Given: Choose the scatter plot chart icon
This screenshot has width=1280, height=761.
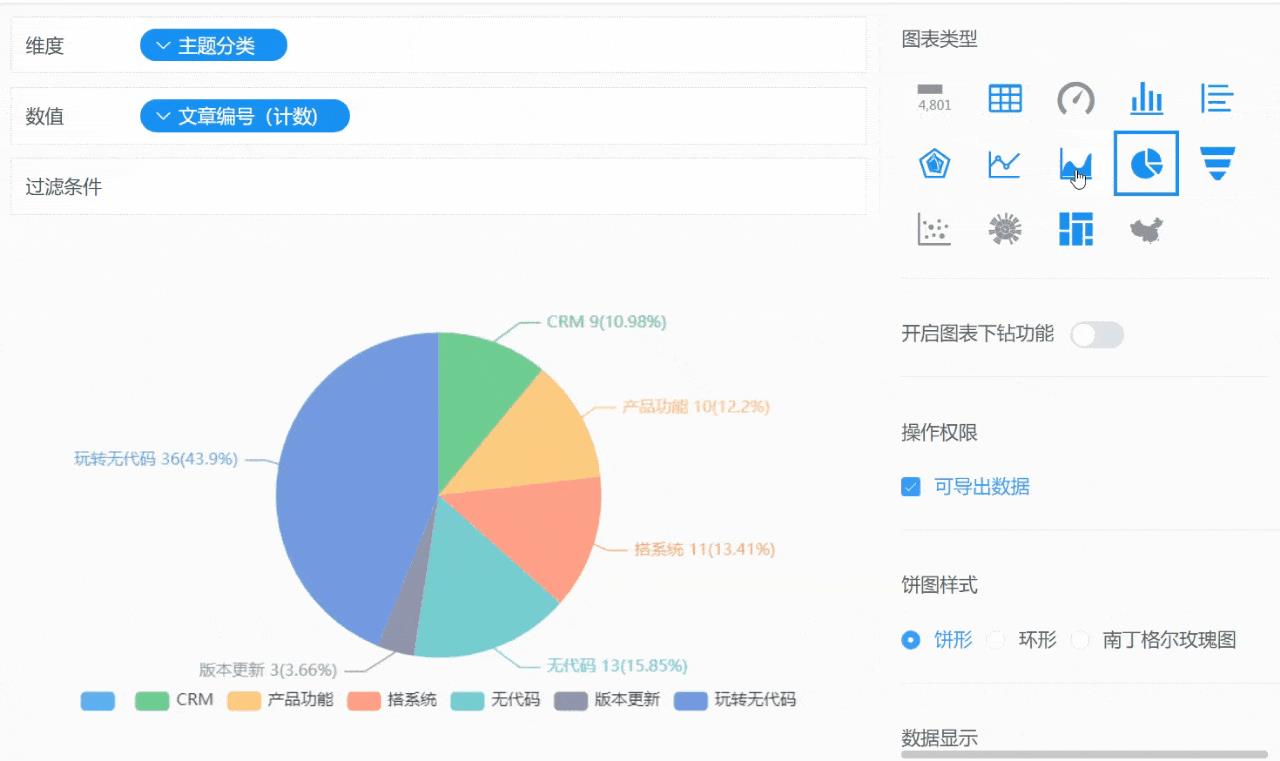Looking at the screenshot, I should pyautogui.click(x=934, y=229).
